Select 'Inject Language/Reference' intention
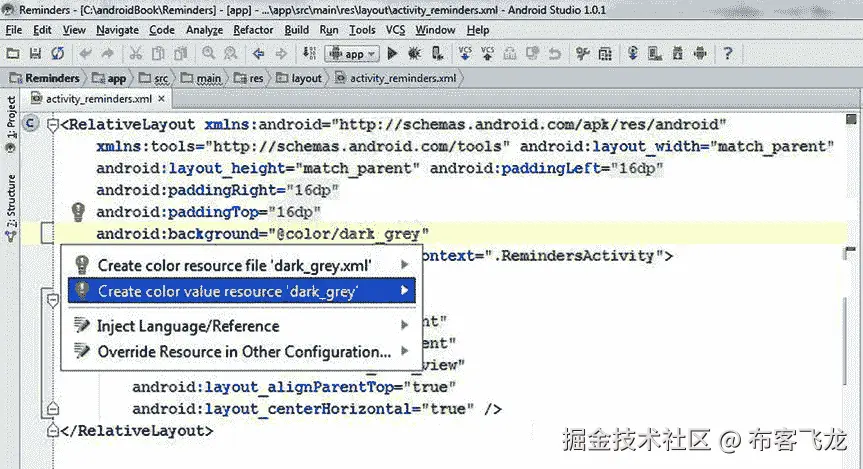 pos(242,325)
